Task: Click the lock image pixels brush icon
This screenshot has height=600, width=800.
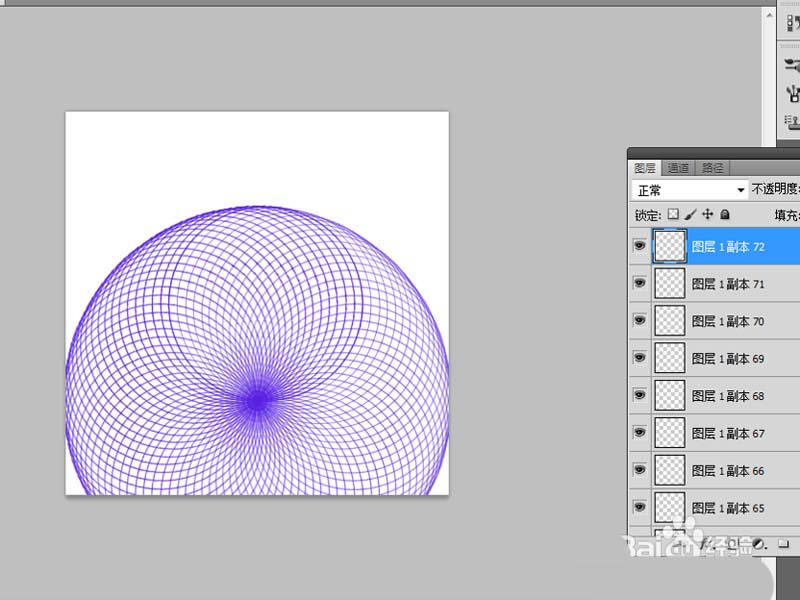Action: pyautogui.click(x=690, y=214)
